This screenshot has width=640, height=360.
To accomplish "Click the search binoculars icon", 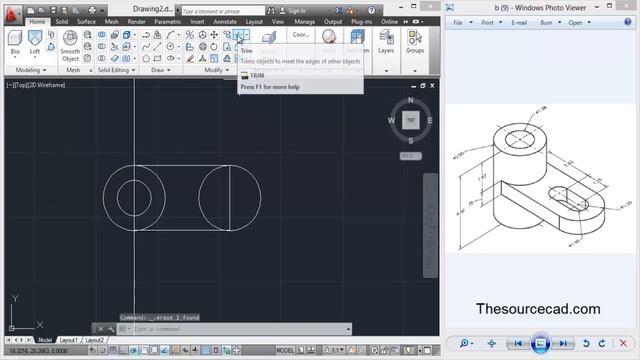I will (x=271, y=11).
